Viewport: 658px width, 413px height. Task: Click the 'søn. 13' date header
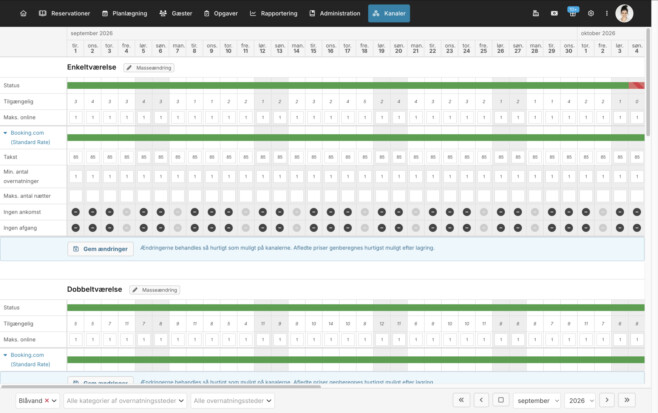click(x=279, y=48)
